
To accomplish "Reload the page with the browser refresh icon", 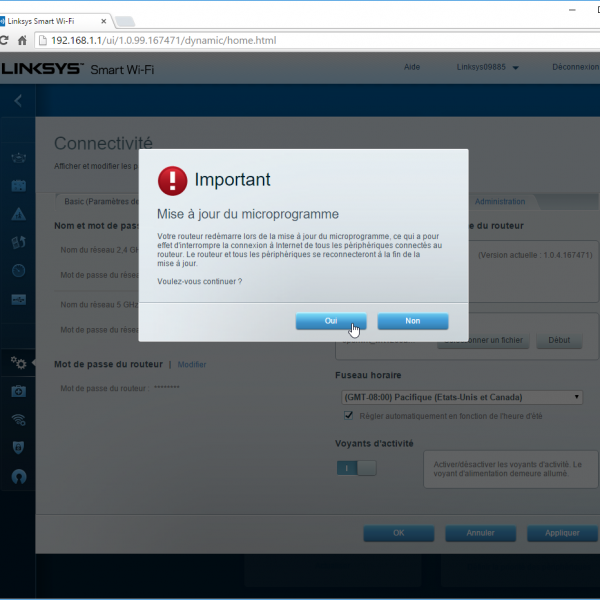I will click(x=5, y=41).
